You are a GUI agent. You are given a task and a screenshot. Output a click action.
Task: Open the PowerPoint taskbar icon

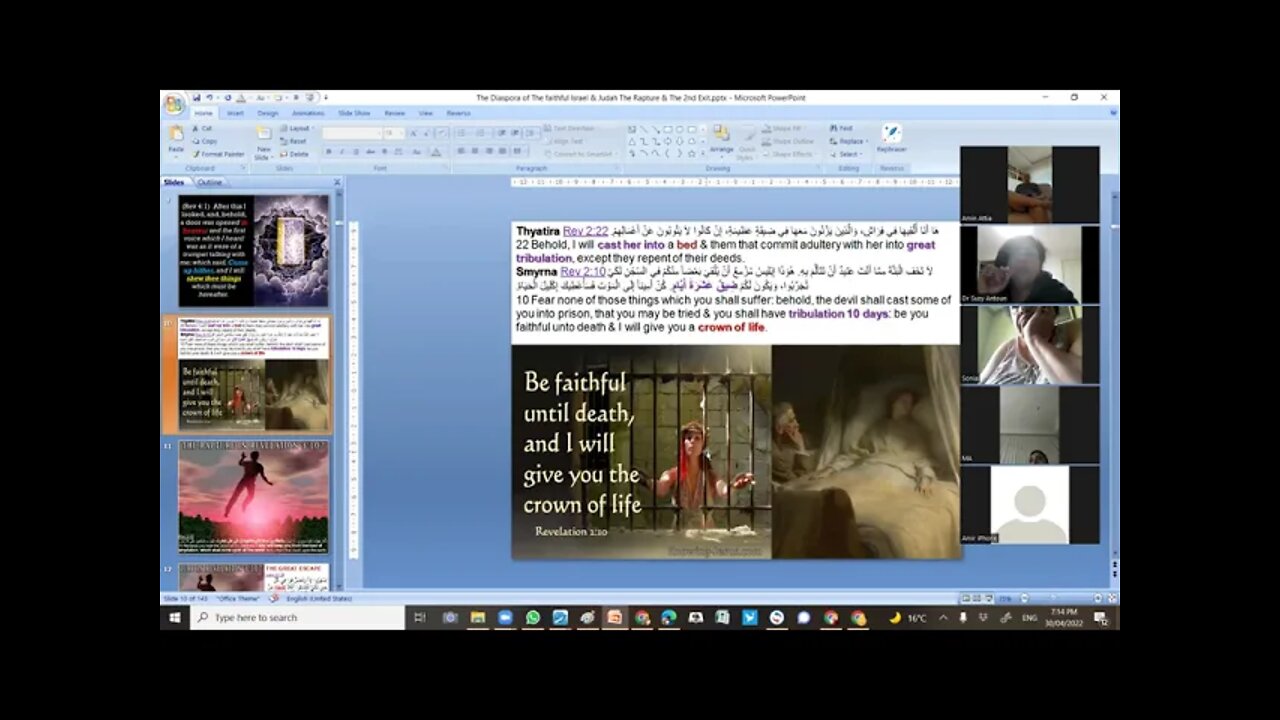tap(615, 618)
